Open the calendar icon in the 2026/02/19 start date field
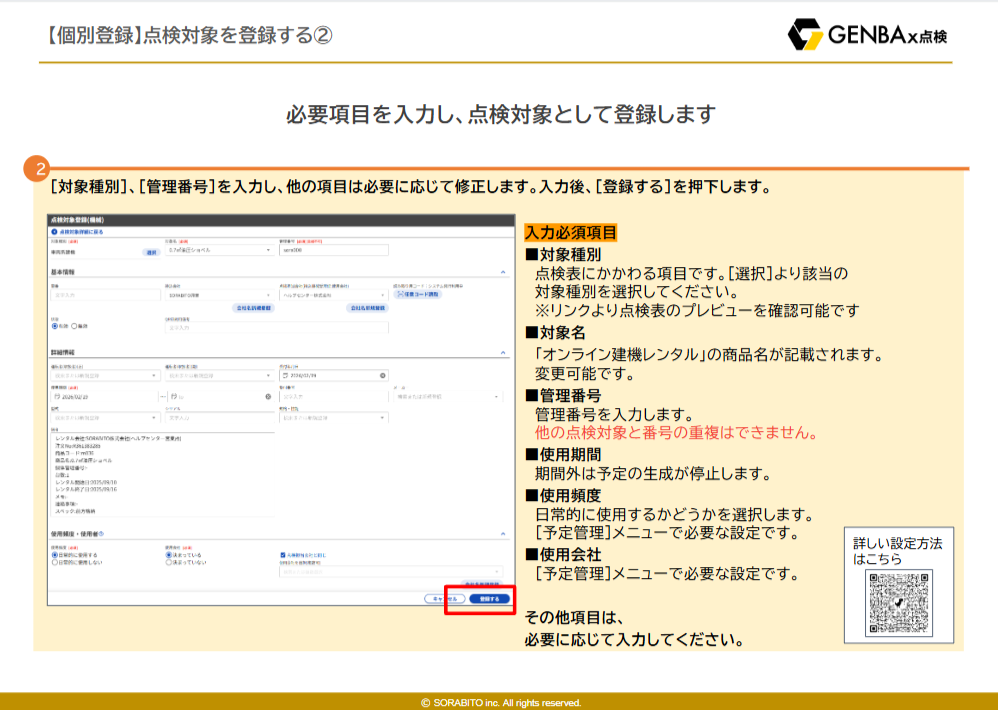Screen dimensions: 998x710 coord(56,396)
